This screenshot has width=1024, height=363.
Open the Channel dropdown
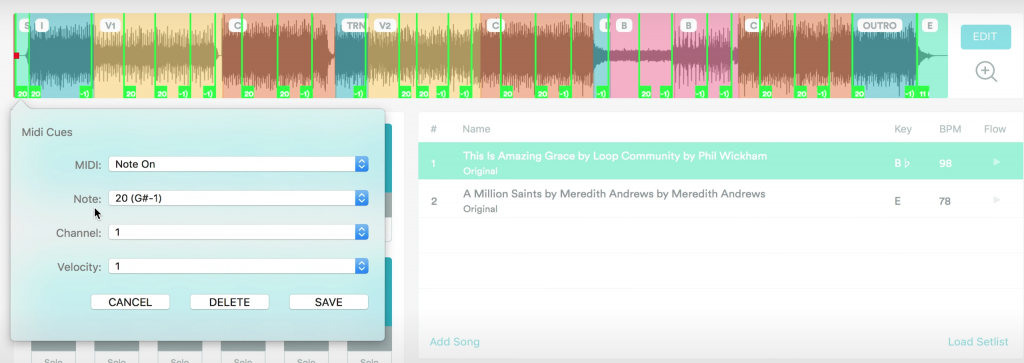(238, 232)
